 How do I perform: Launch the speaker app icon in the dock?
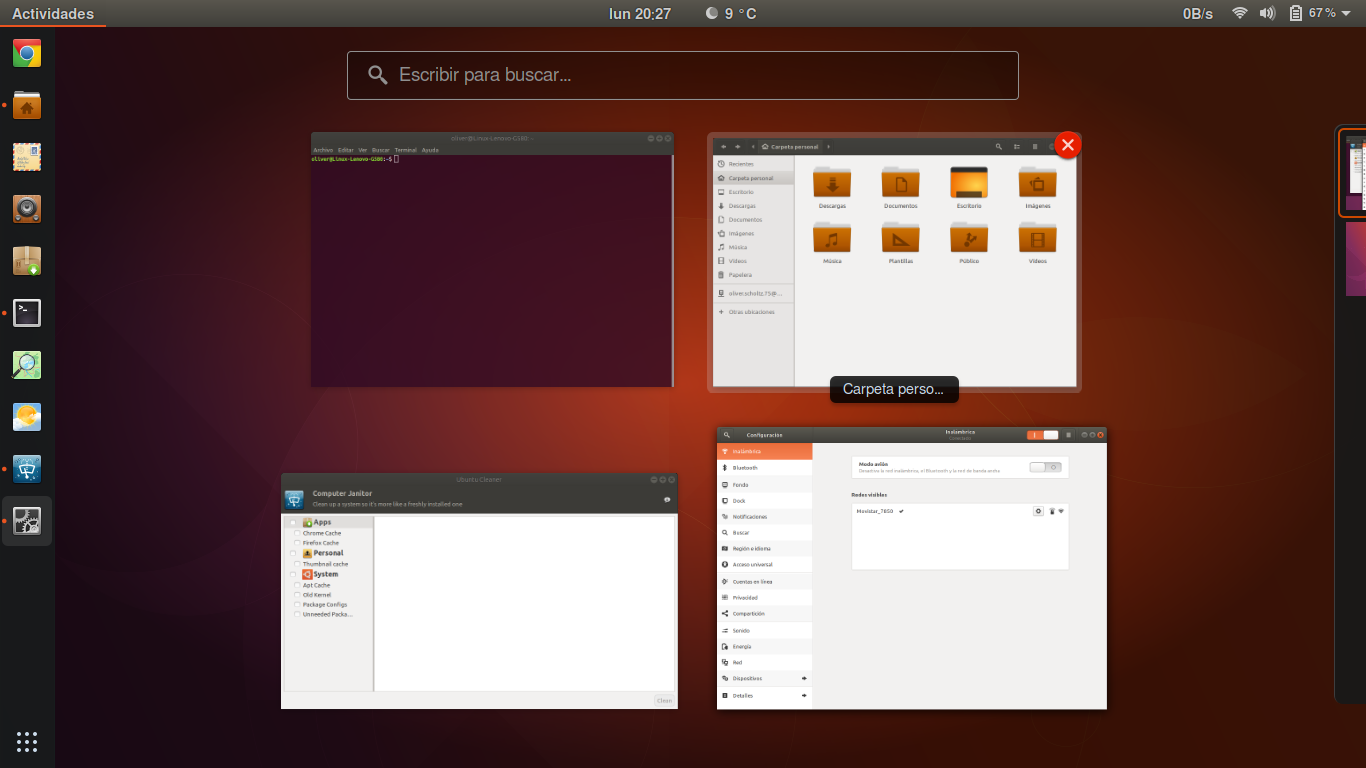[27, 209]
